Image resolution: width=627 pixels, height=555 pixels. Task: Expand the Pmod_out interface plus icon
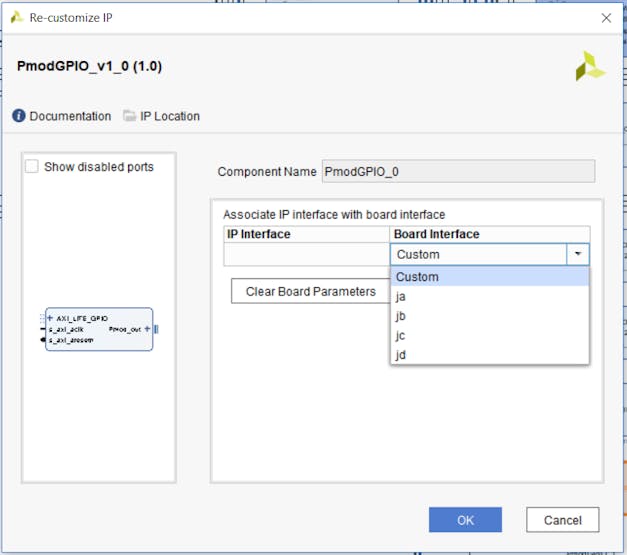[x=147, y=329]
